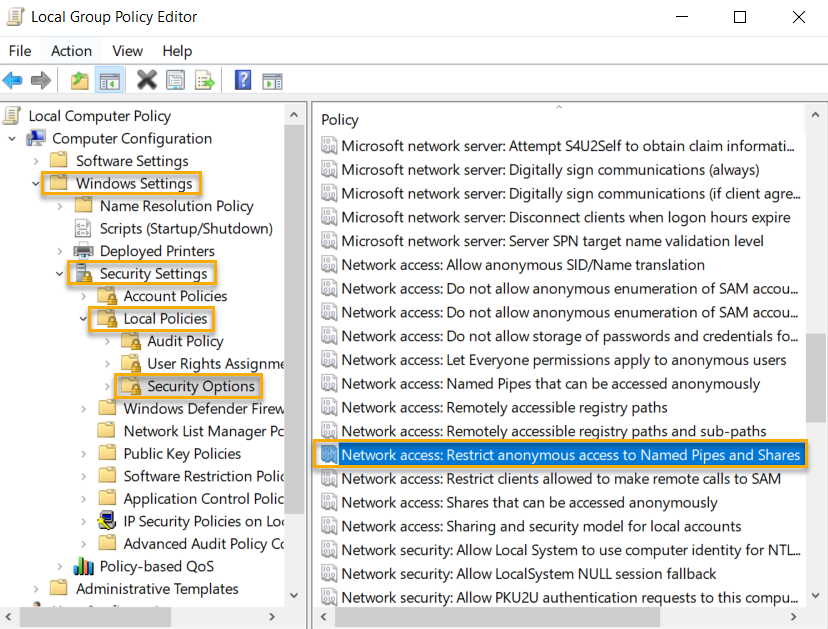Open the Action menu

(x=70, y=51)
